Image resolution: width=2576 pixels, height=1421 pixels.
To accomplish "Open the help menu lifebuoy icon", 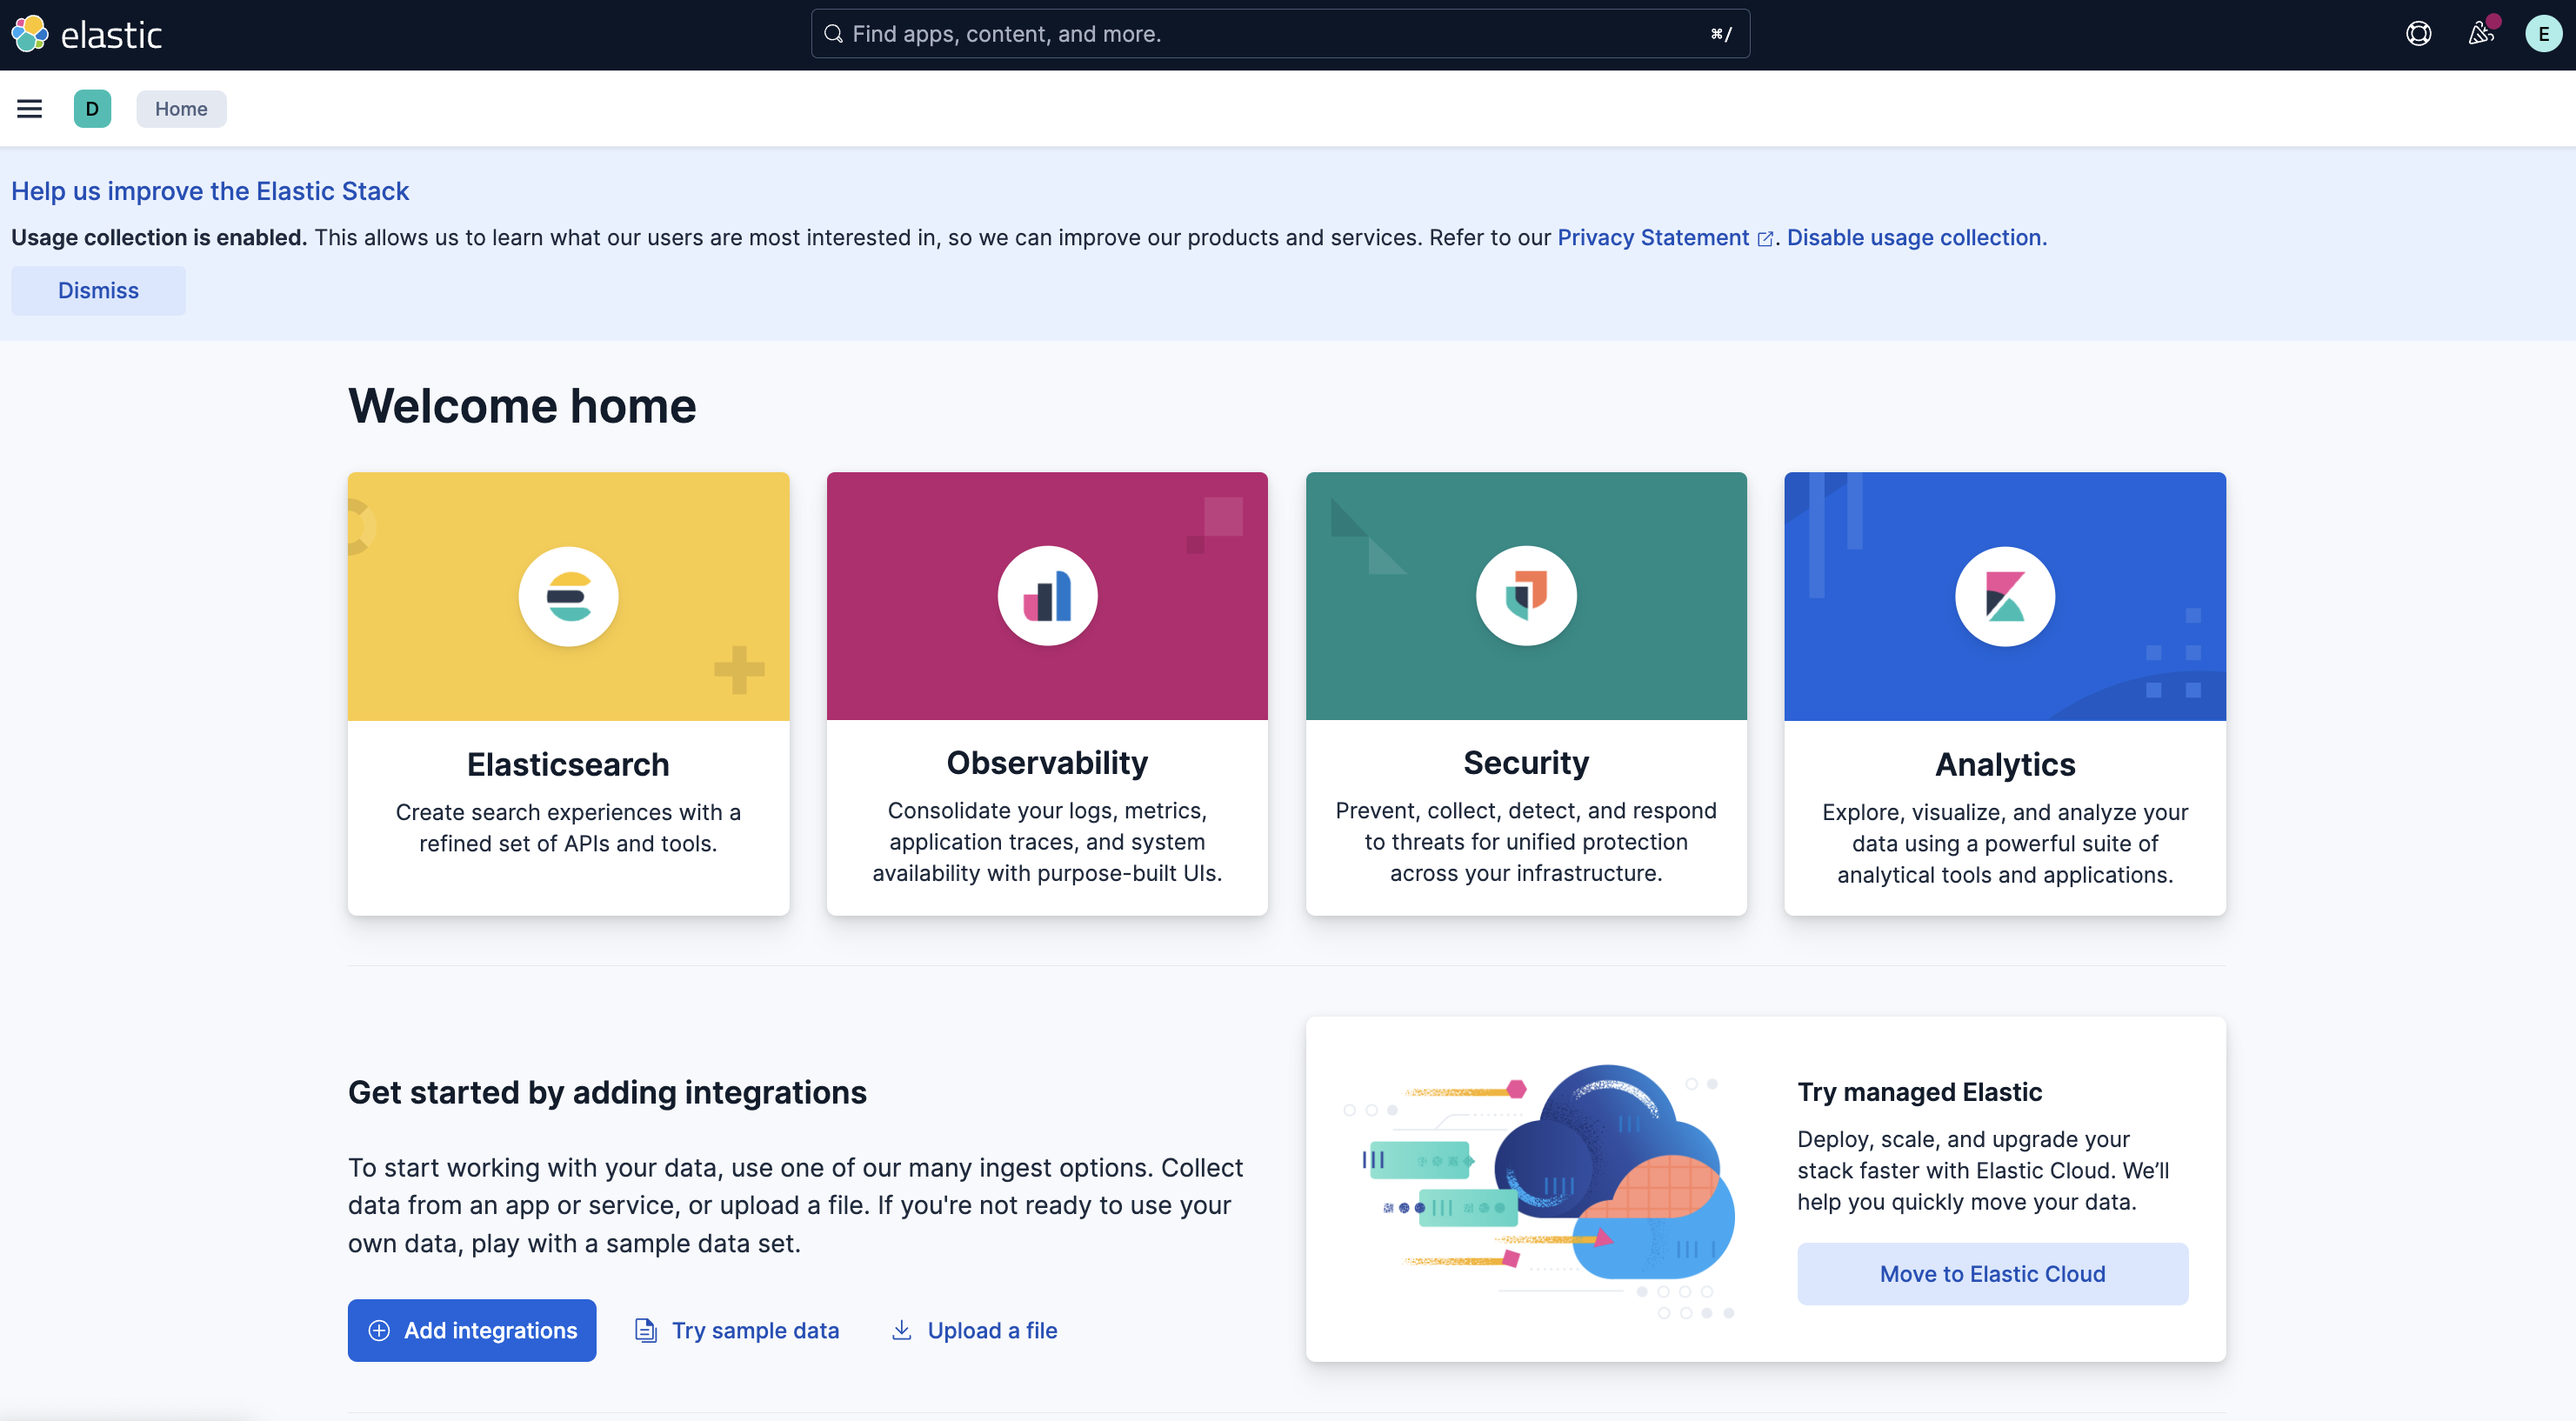I will coord(2418,34).
